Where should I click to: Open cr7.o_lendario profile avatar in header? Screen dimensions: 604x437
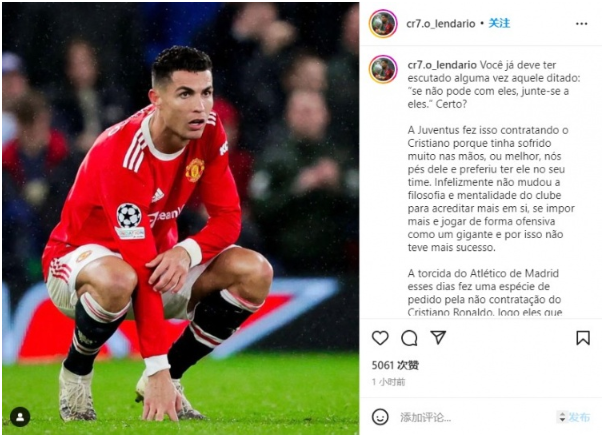383,24
